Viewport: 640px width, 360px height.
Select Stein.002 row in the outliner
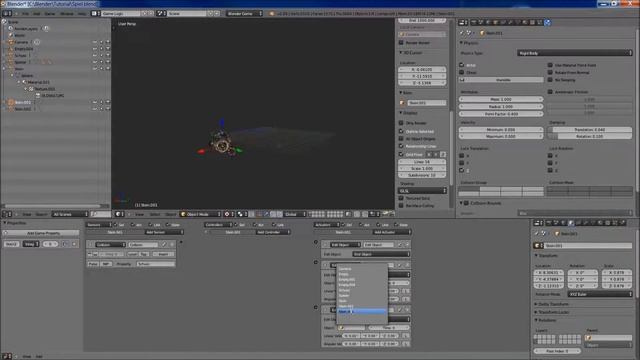pos(23,109)
